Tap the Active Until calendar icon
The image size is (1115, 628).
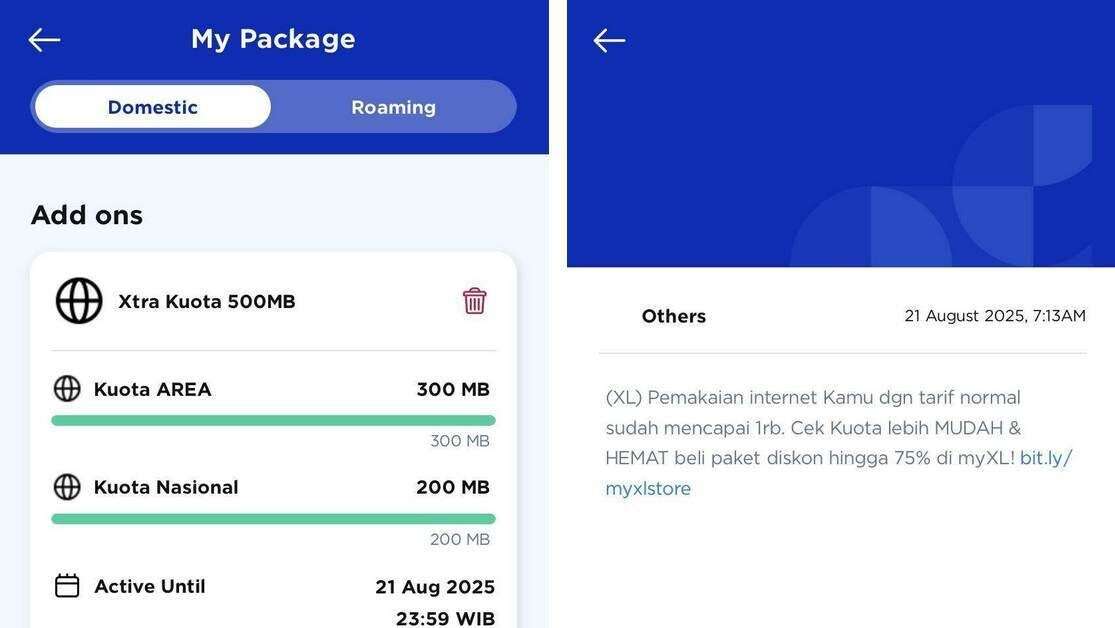(67, 586)
